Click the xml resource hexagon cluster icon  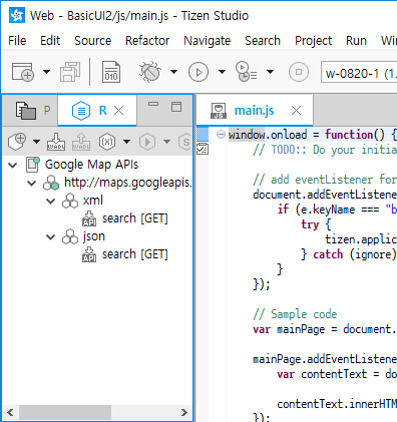70,201
